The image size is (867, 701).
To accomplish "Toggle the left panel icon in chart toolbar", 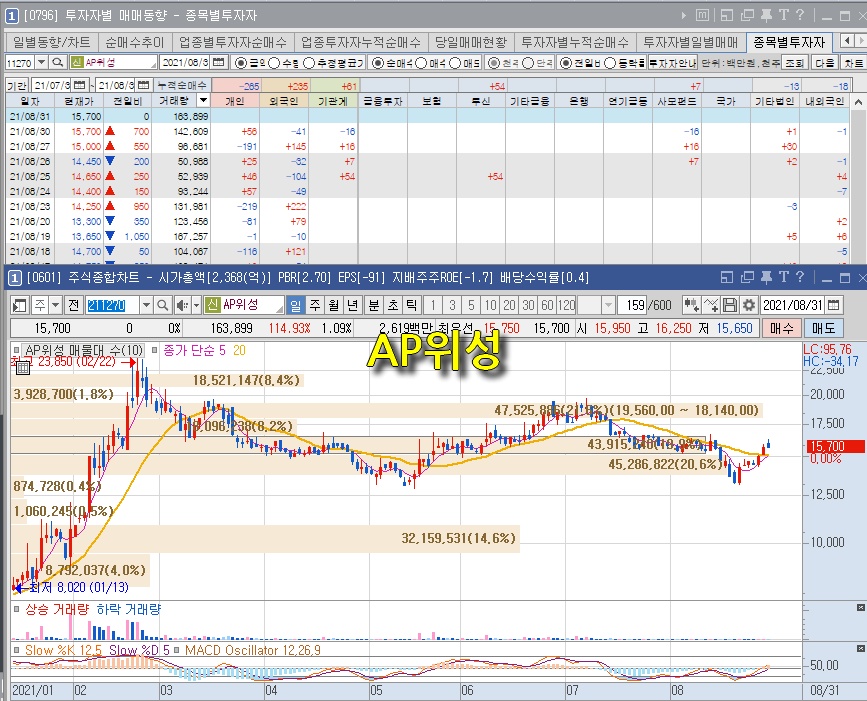I will (20, 305).
